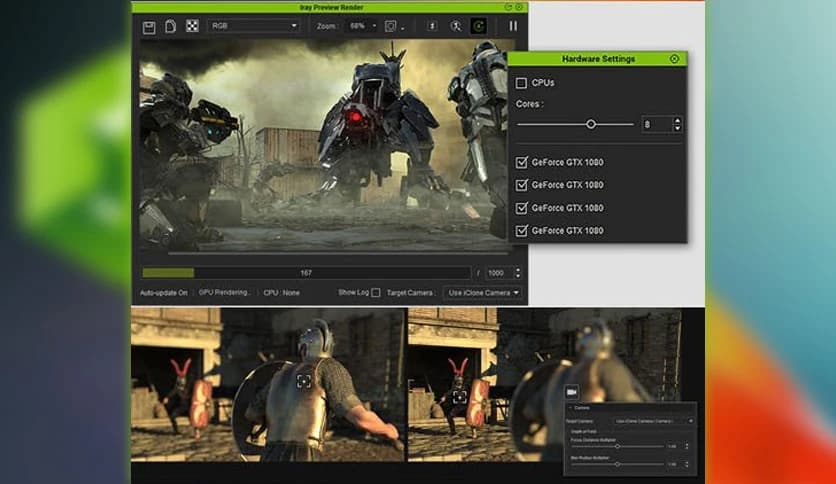The width and height of the screenshot is (836, 484).
Task: Uncheck the third GeForce GTX 1080 checkbox
Action: [521, 208]
